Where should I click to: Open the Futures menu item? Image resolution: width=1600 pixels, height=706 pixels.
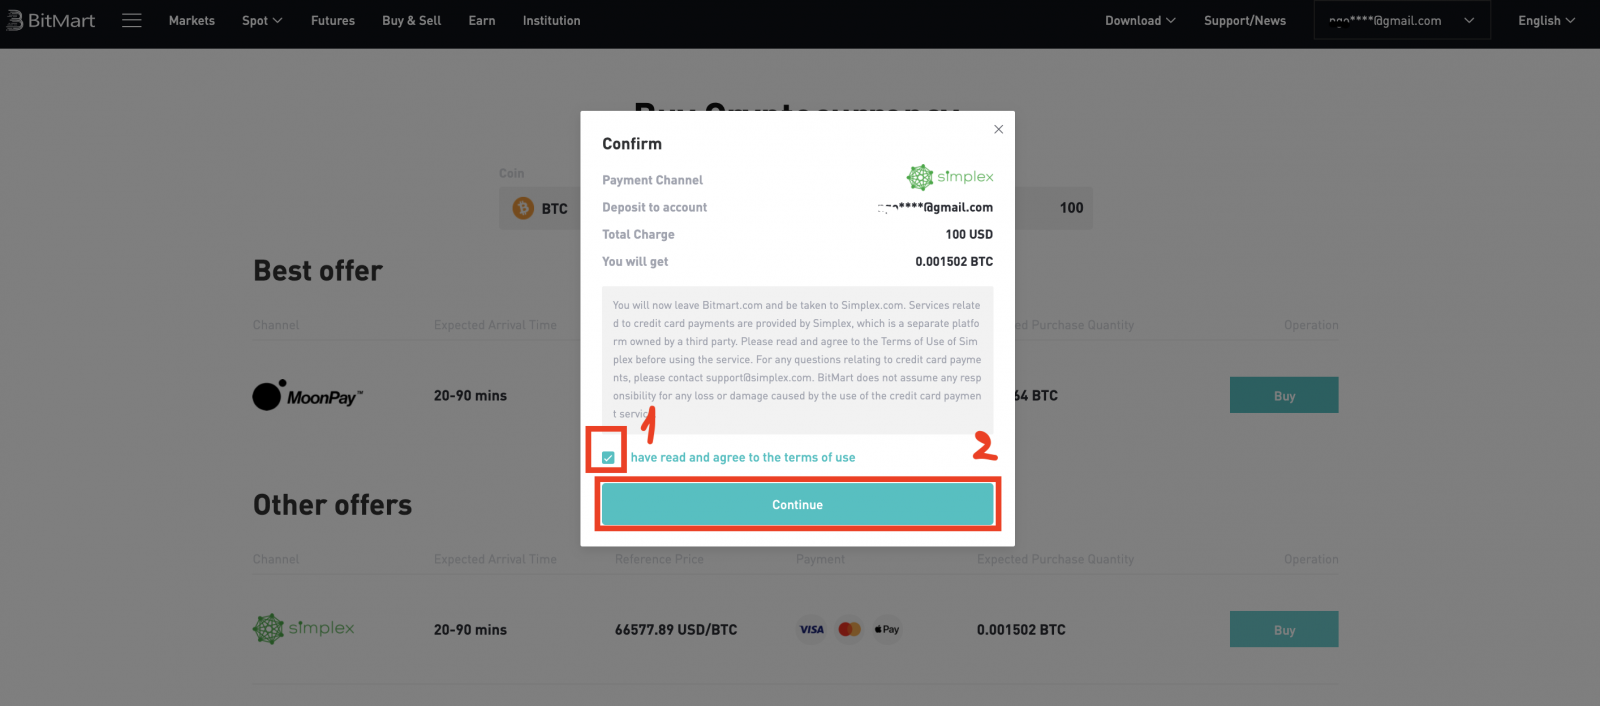[332, 20]
